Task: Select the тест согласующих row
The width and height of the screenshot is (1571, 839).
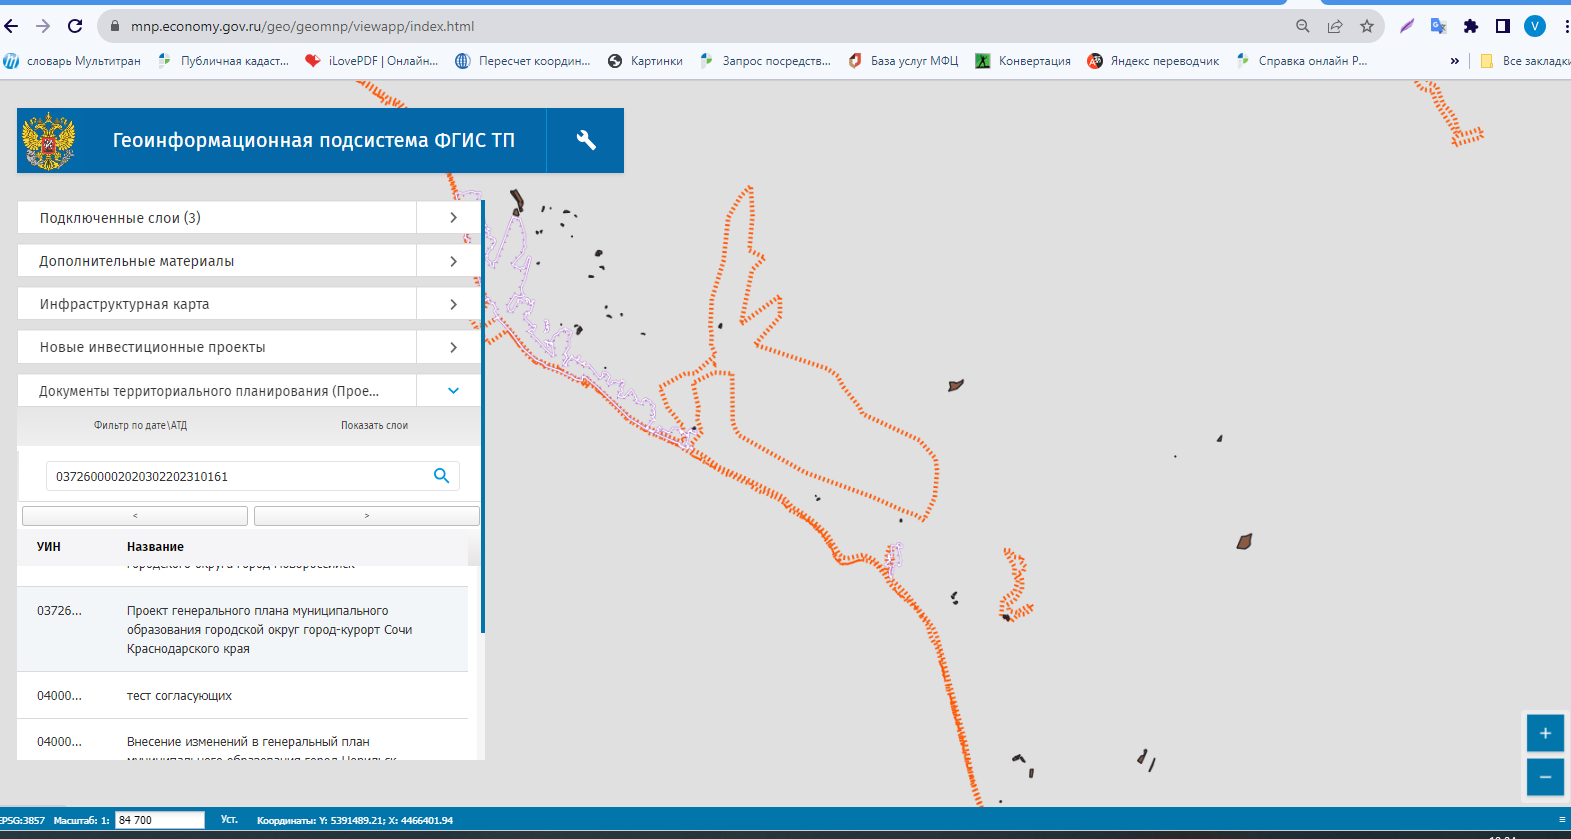Action: pyautogui.click(x=242, y=695)
